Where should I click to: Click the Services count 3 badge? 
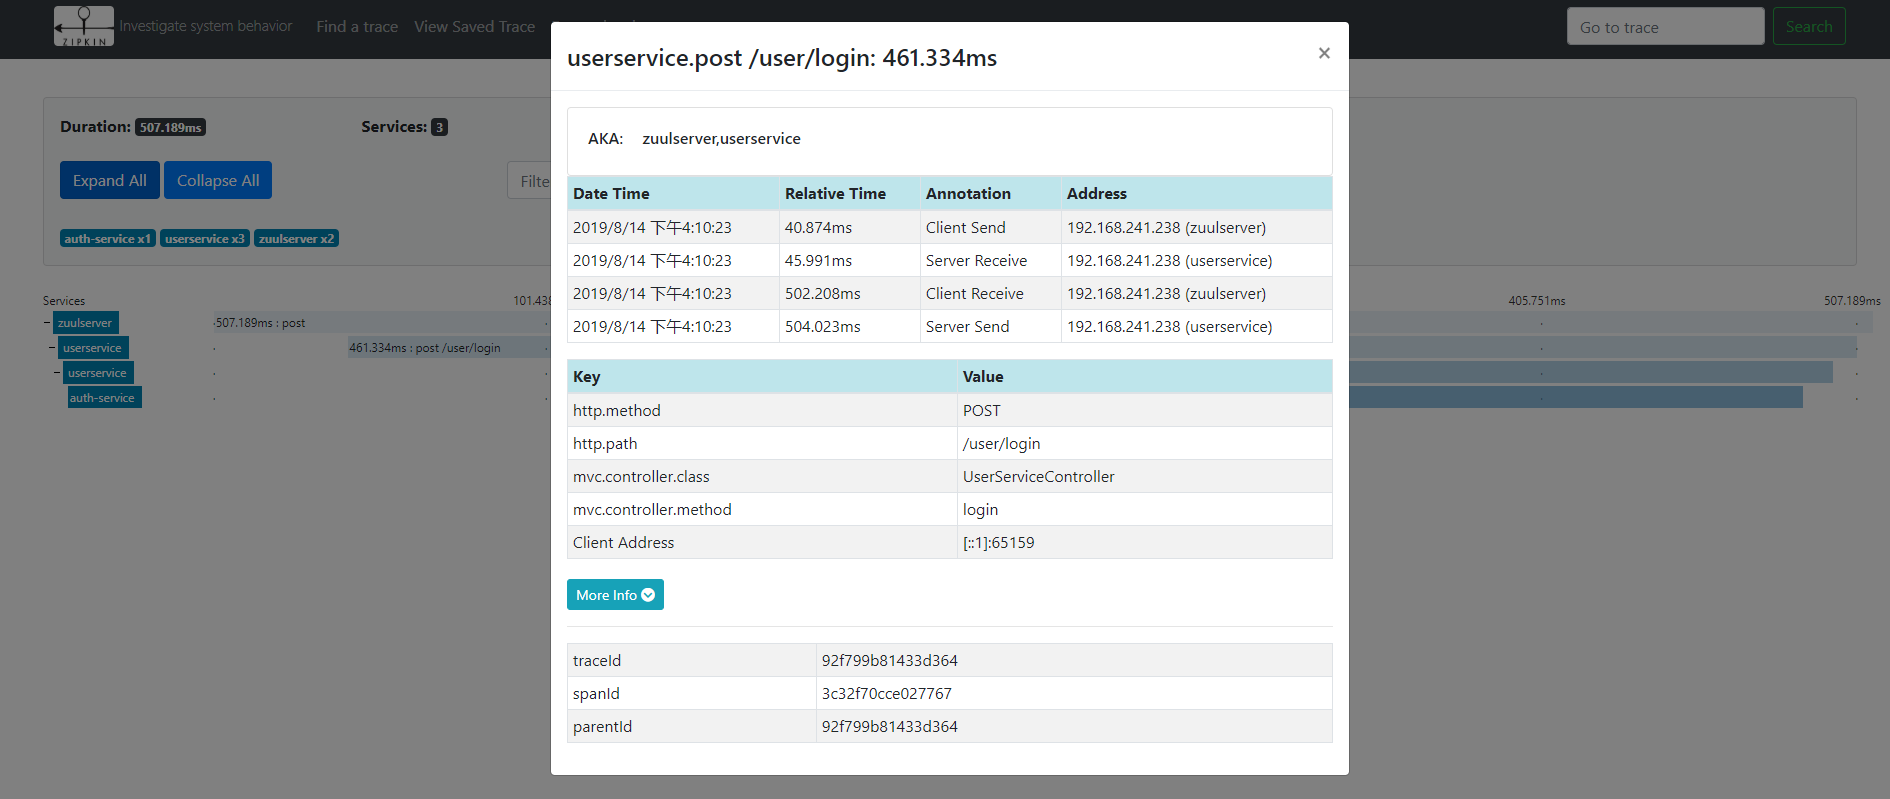click(439, 128)
